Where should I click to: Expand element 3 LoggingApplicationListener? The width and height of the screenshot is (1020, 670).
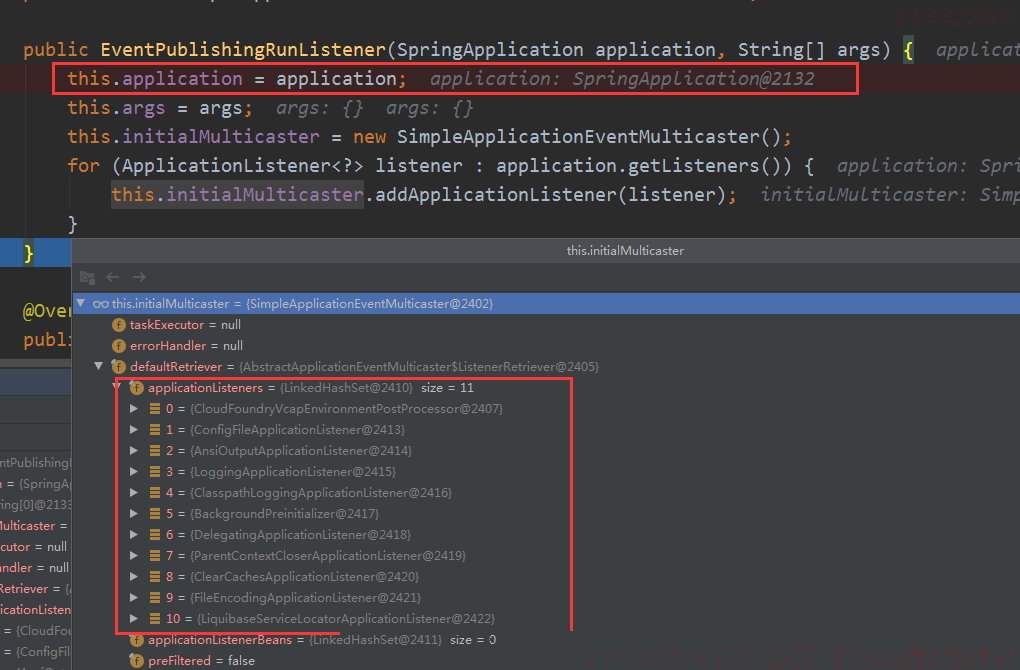pos(134,472)
